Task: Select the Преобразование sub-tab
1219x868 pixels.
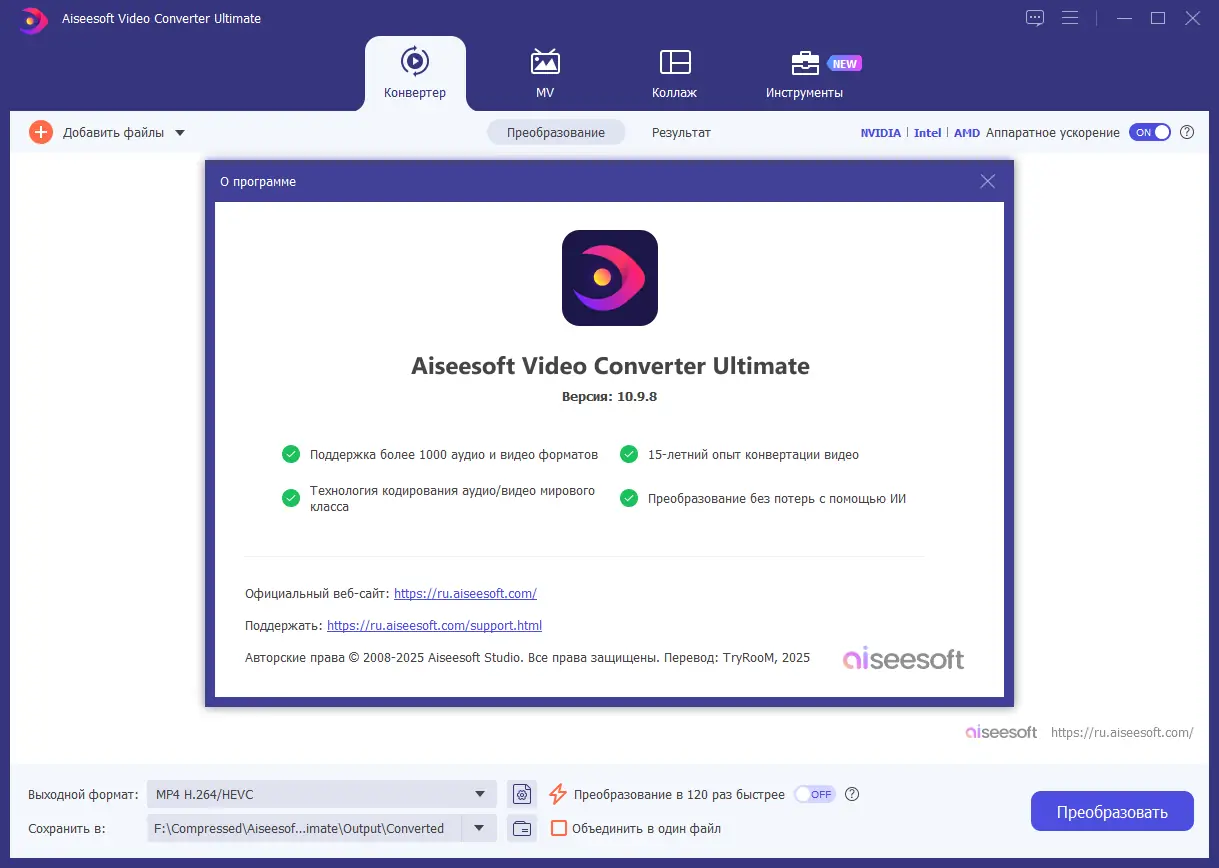Action: tap(556, 132)
